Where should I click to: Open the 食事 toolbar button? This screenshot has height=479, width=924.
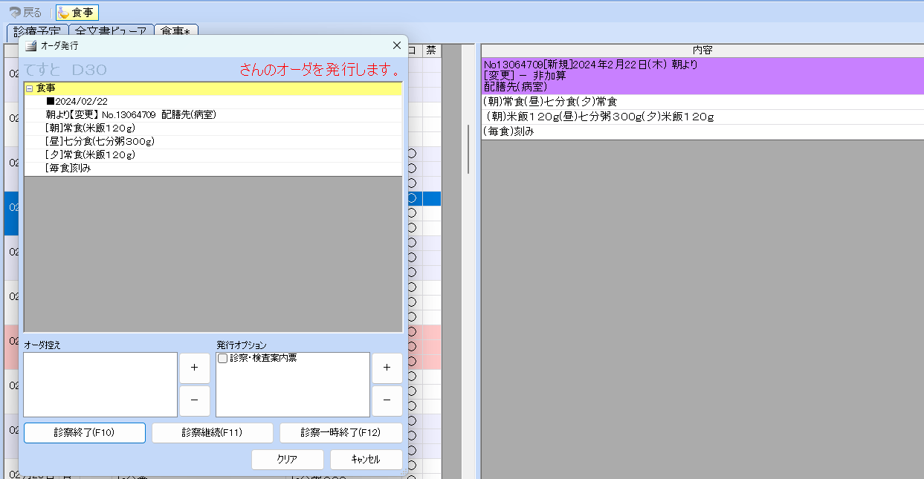click(x=77, y=12)
